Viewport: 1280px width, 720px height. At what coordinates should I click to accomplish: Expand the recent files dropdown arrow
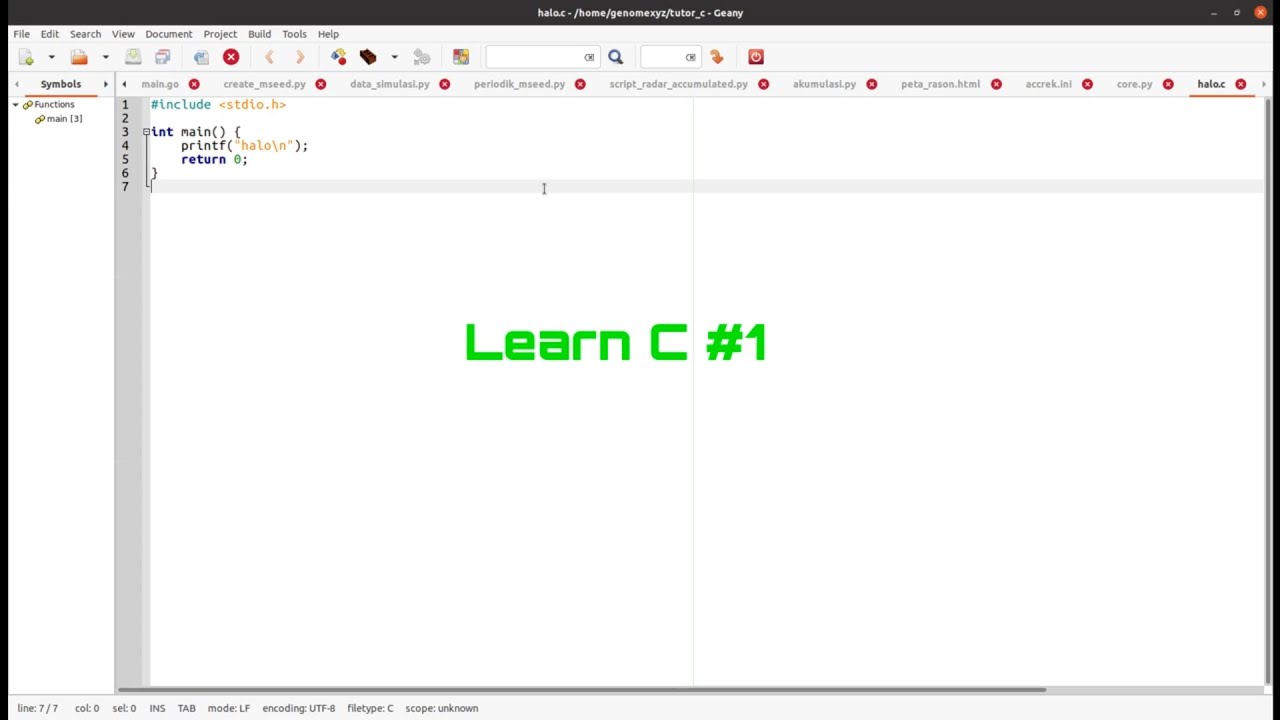[105, 57]
